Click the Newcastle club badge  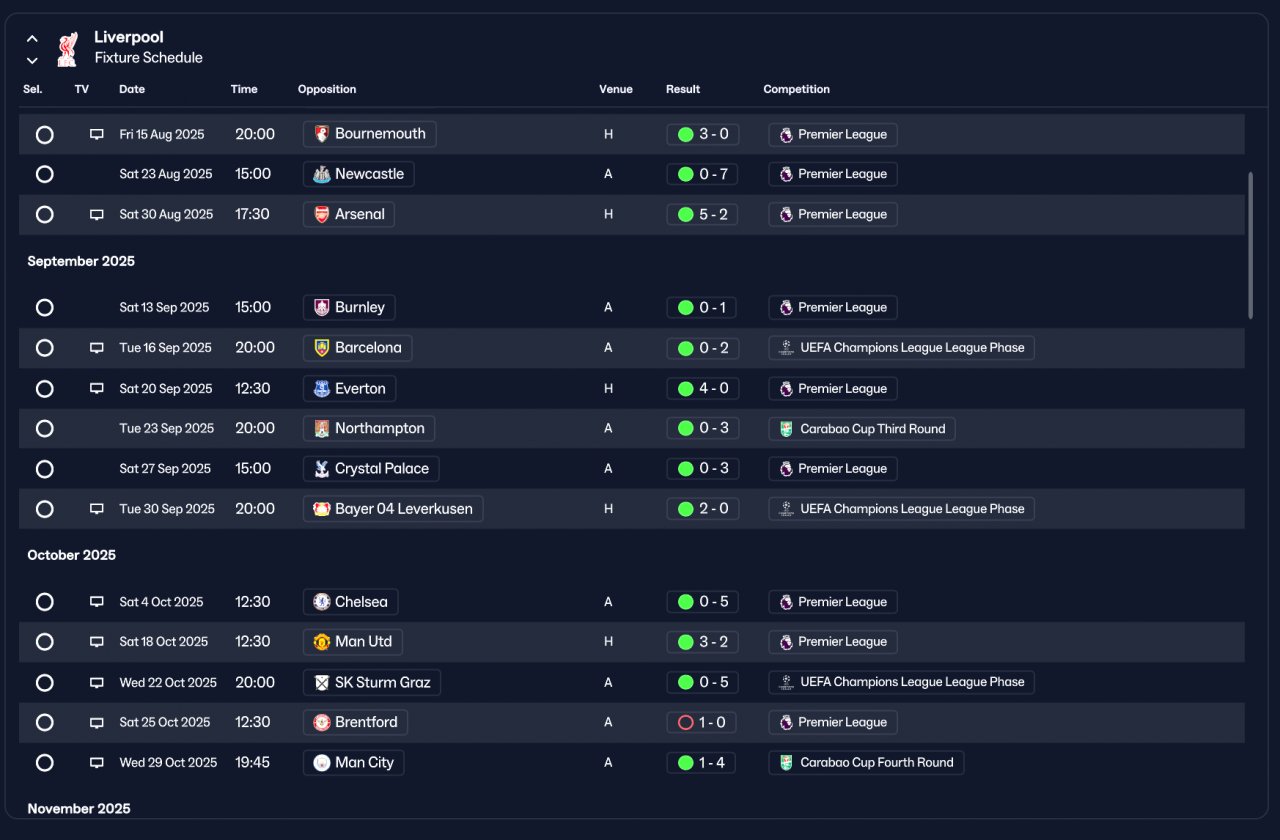[322, 174]
